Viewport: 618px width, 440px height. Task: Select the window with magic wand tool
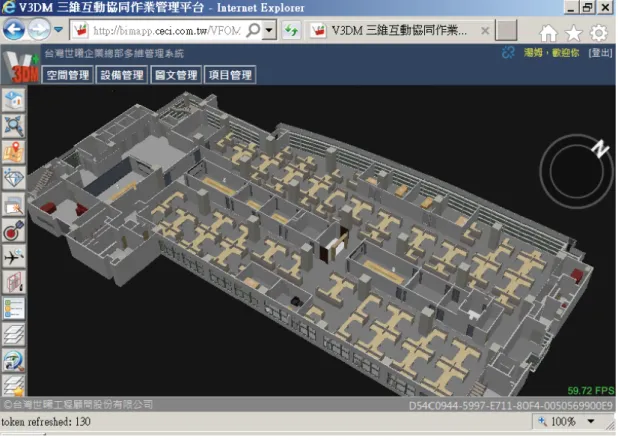click(14, 204)
